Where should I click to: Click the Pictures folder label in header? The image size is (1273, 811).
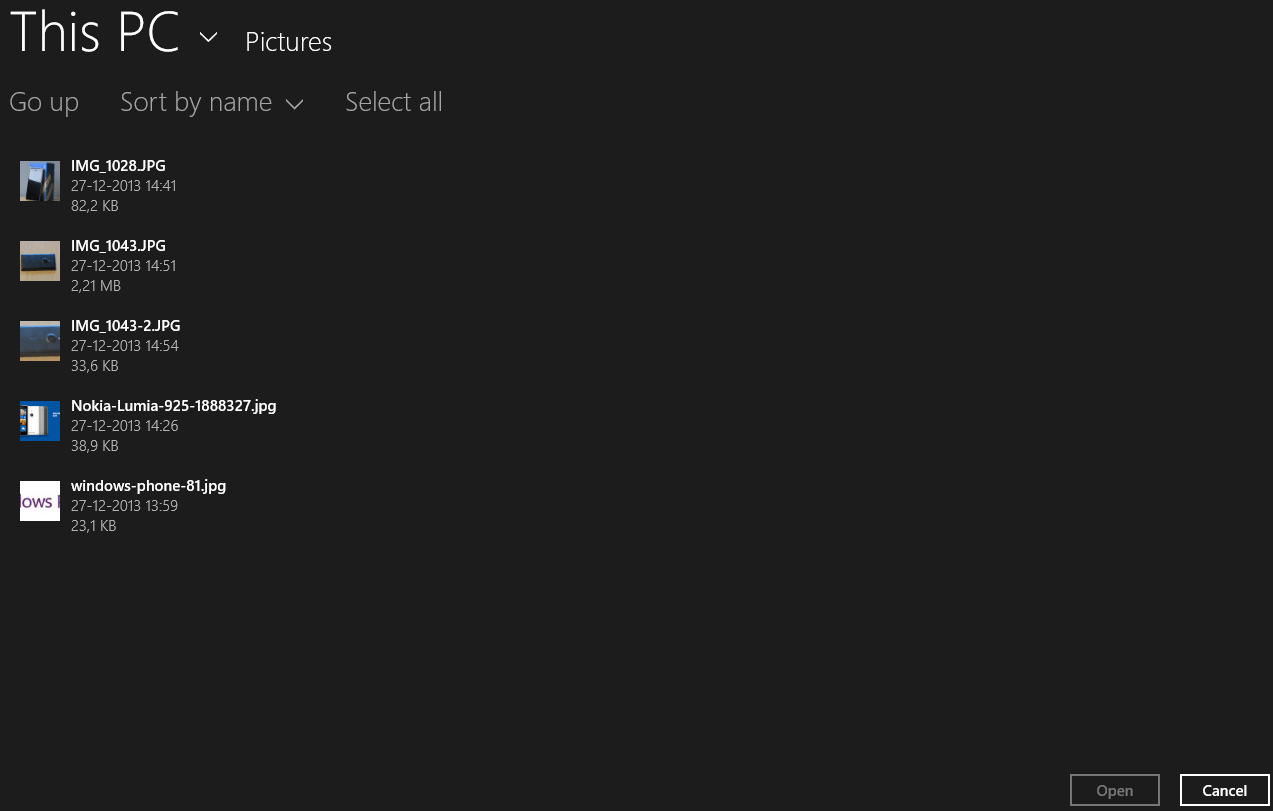(288, 42)
